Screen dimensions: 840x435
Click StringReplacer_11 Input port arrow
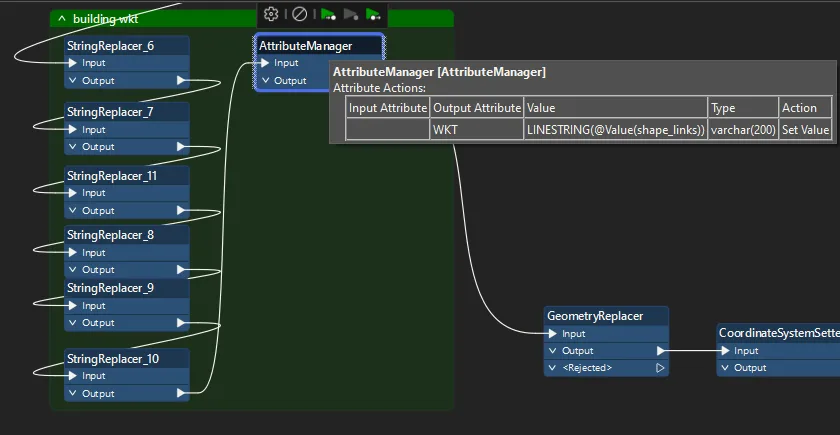click(73, 193)
